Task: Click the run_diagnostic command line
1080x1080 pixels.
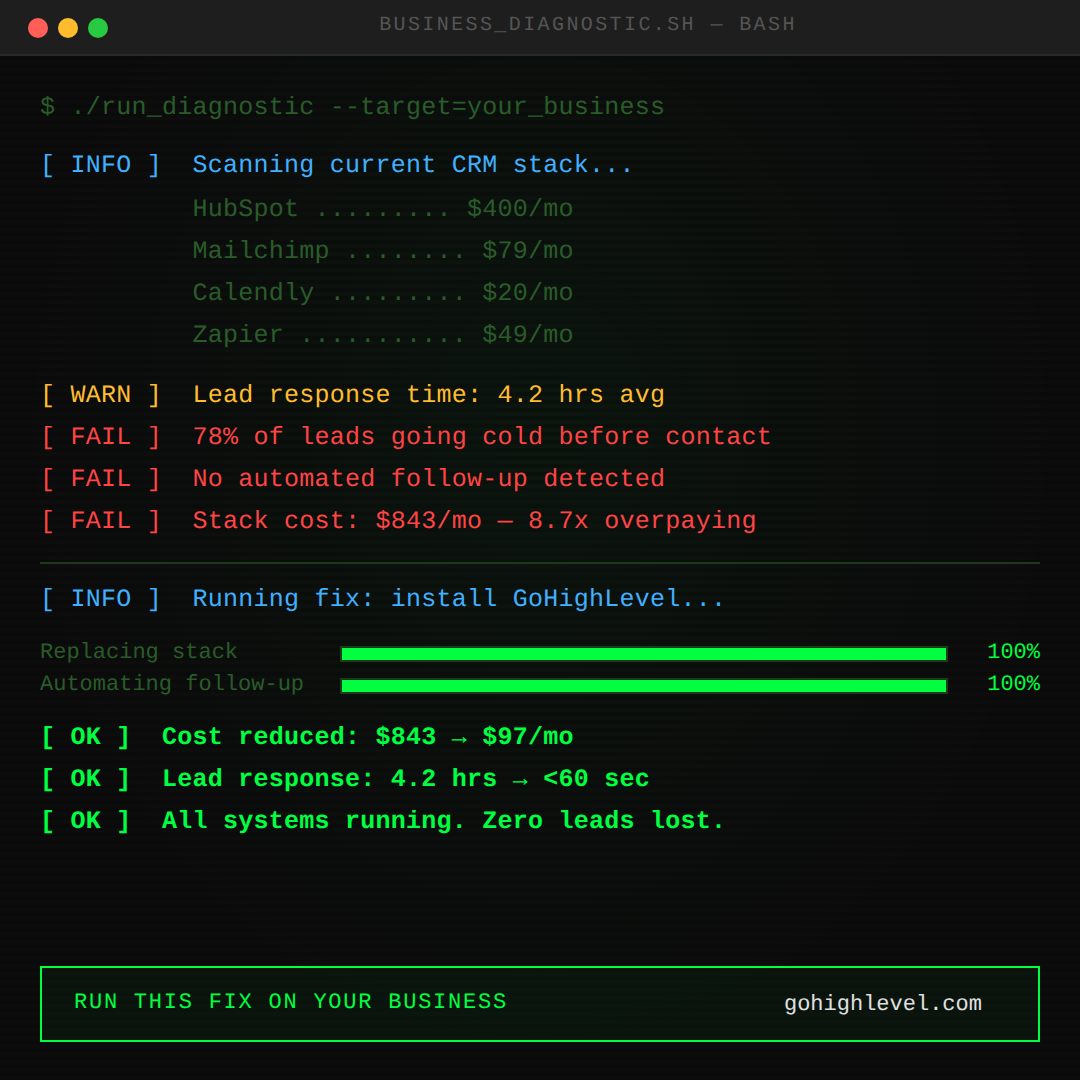Action: (x=352, y=107)
